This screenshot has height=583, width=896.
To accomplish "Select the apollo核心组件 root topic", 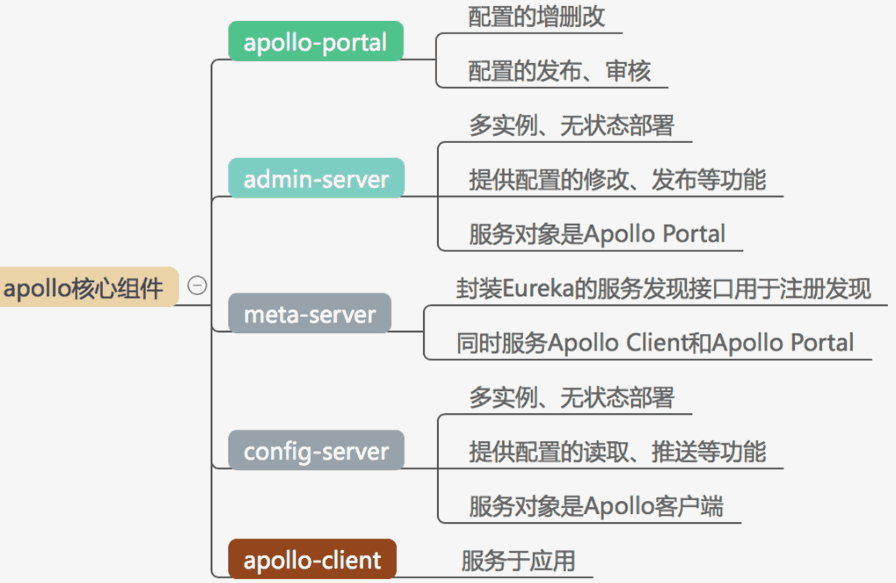I will pos(89,287).
